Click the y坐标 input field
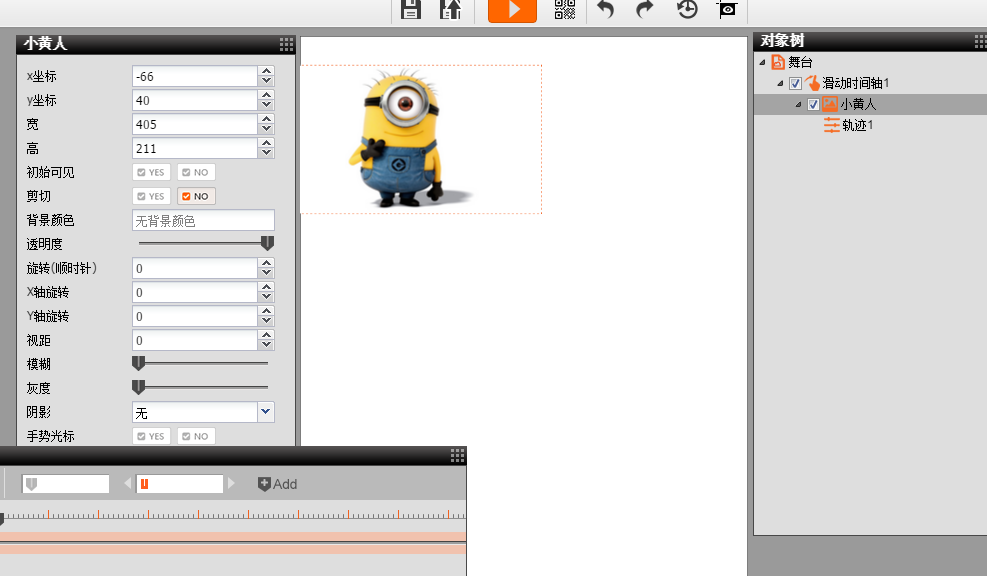Screen dimensions: 987x576 tap(195, 100)
